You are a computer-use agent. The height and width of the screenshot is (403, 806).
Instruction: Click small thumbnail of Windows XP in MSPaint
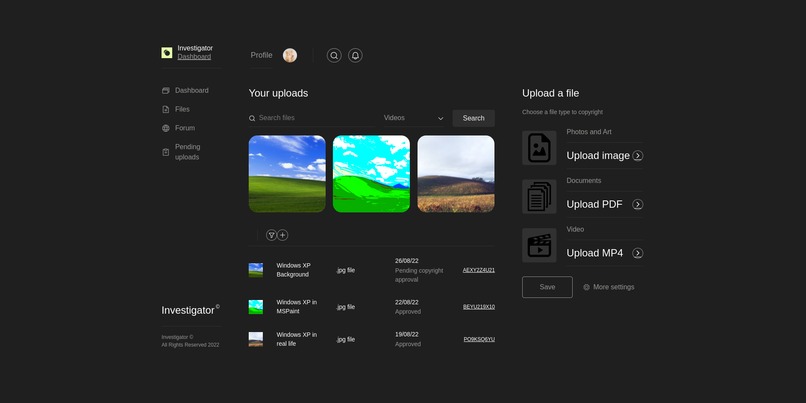(256, 307)
